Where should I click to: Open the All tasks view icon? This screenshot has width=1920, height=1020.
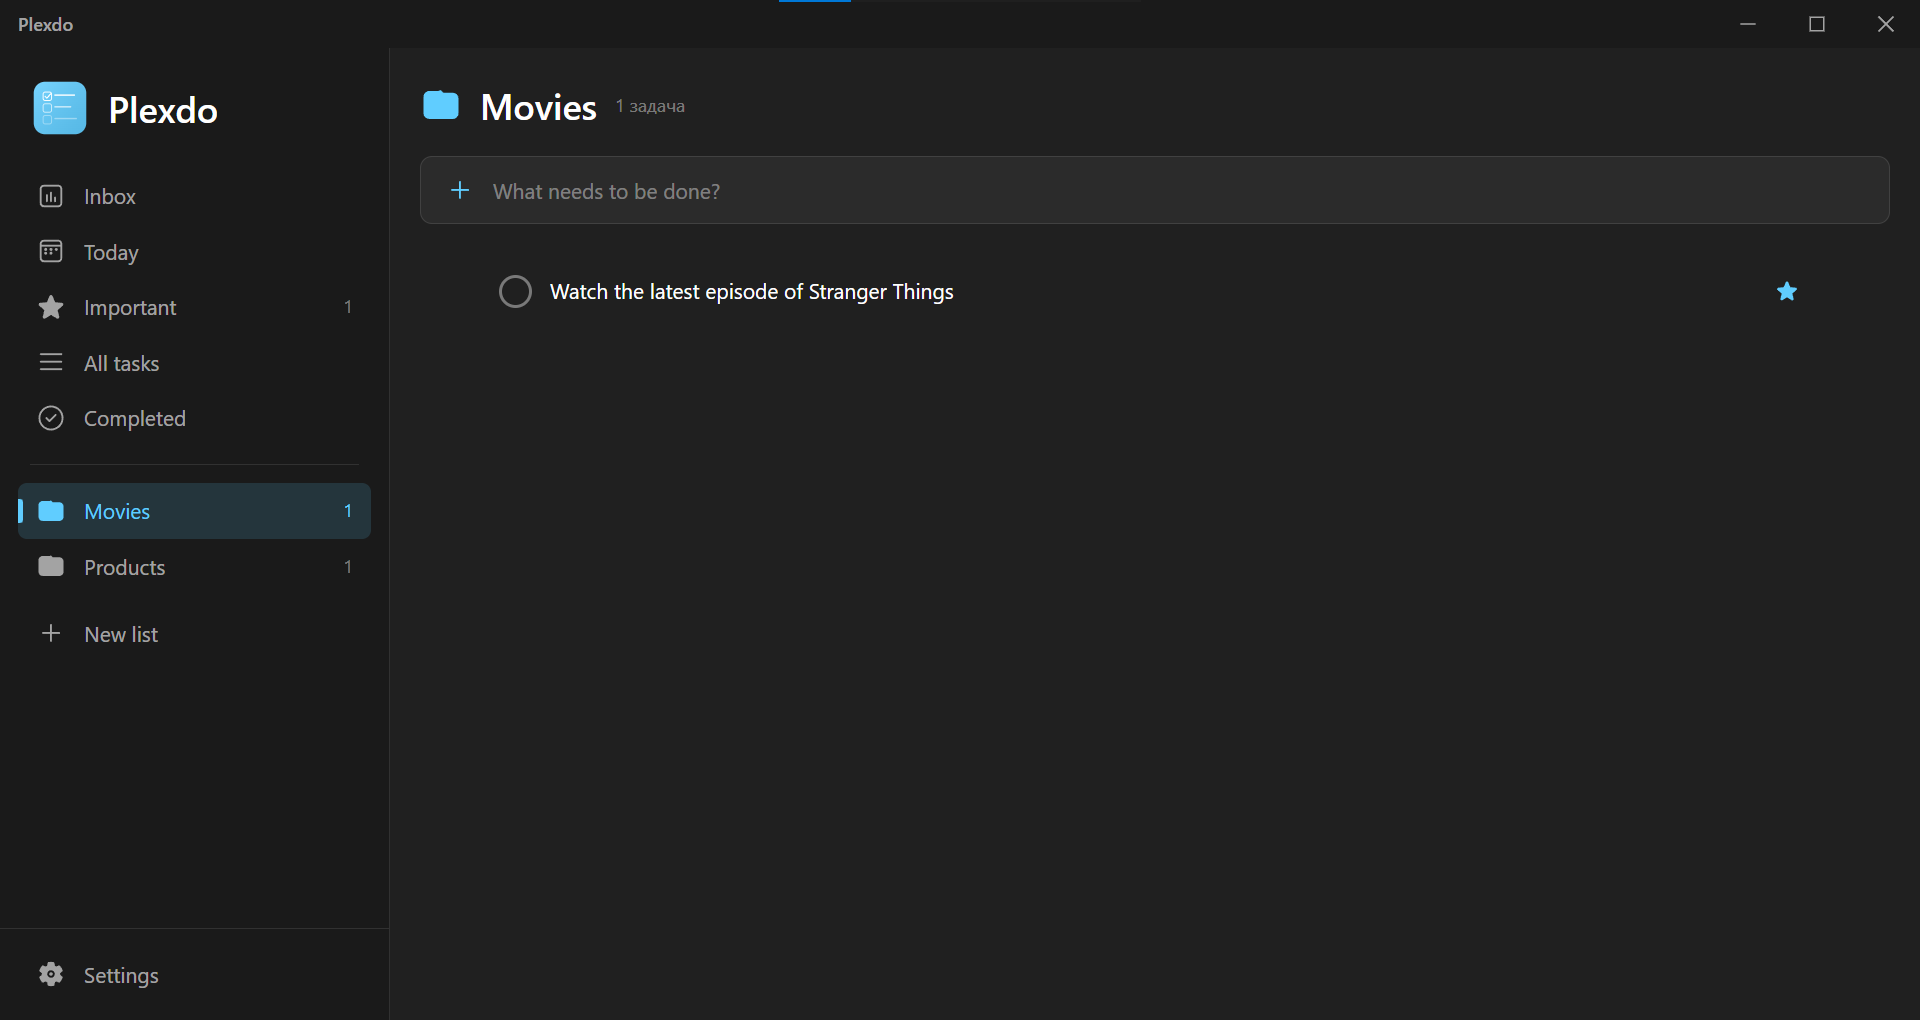(x=51, y=362)
